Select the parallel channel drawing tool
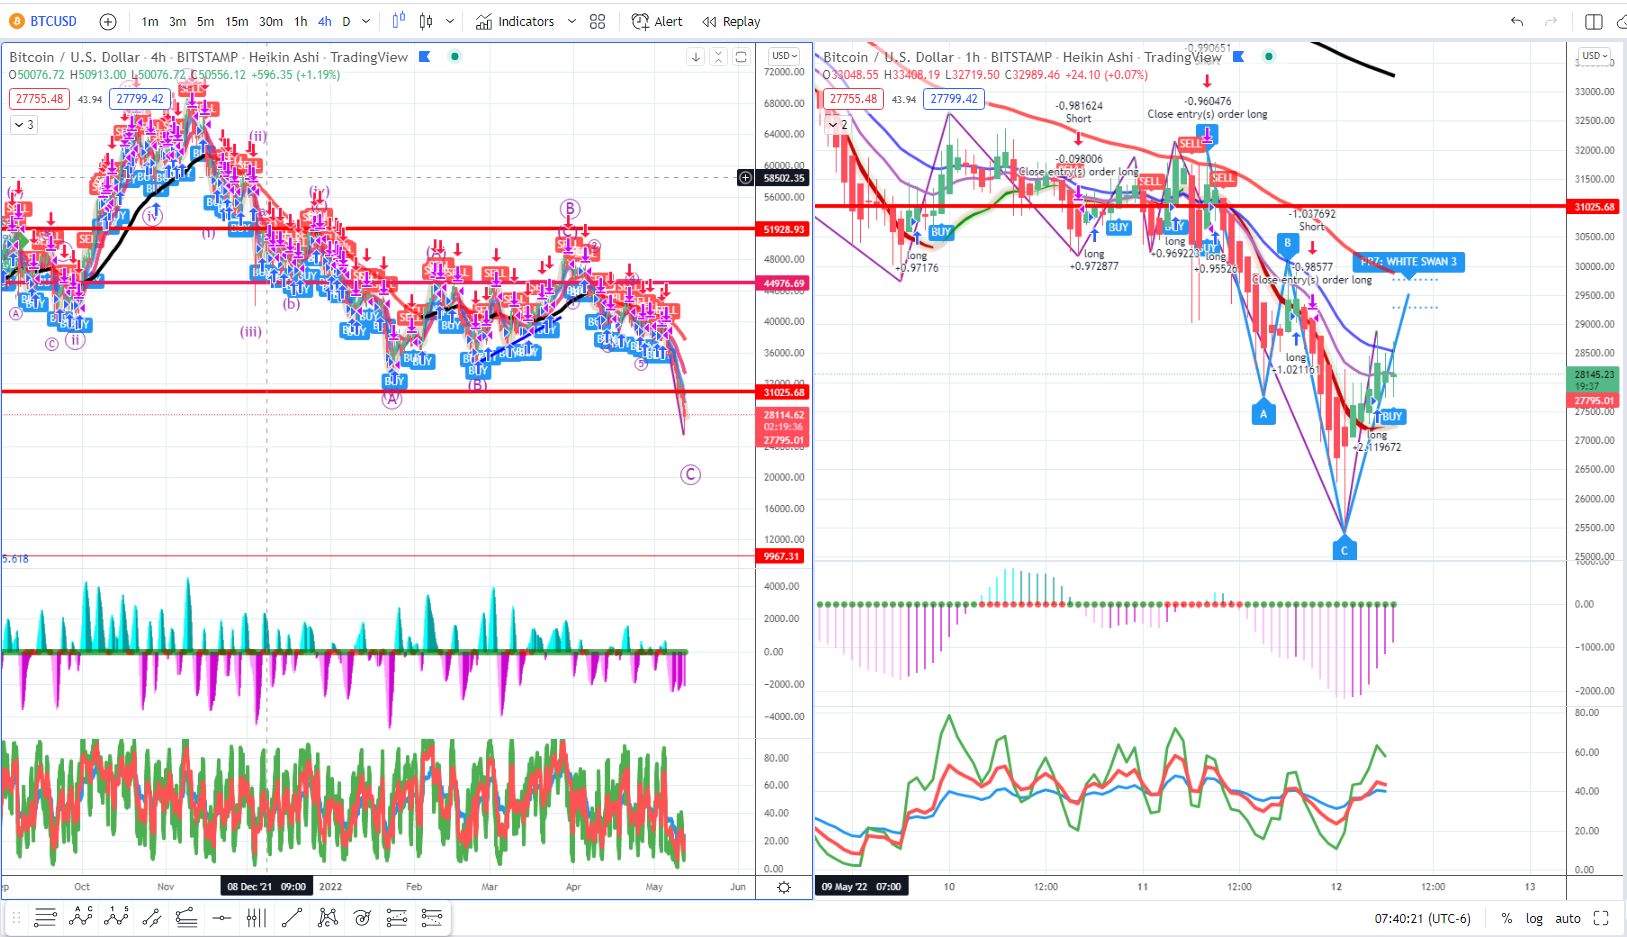1627x937 pixels. tap(151, 917)
